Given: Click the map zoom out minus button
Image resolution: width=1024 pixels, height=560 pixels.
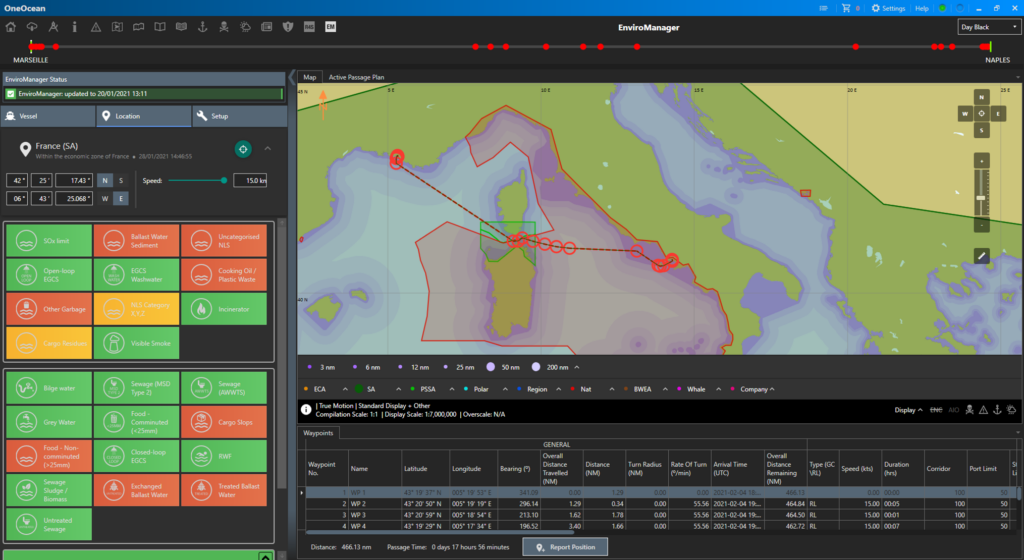Looking at the screenshot, I should (982, 225).
